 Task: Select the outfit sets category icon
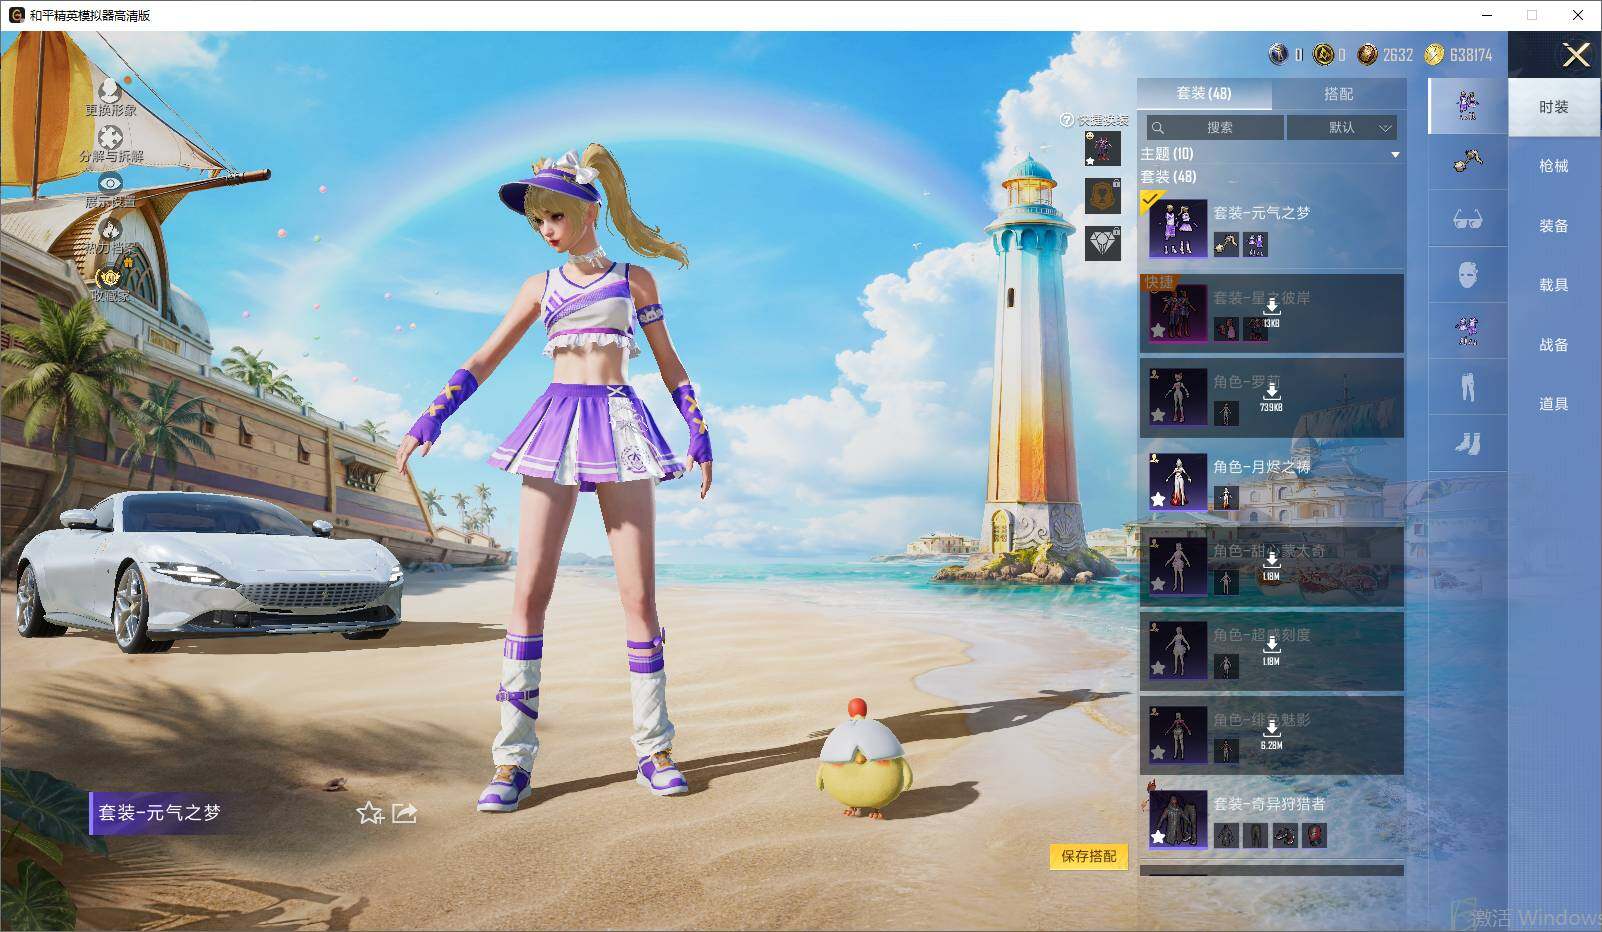coord(1467,105)
